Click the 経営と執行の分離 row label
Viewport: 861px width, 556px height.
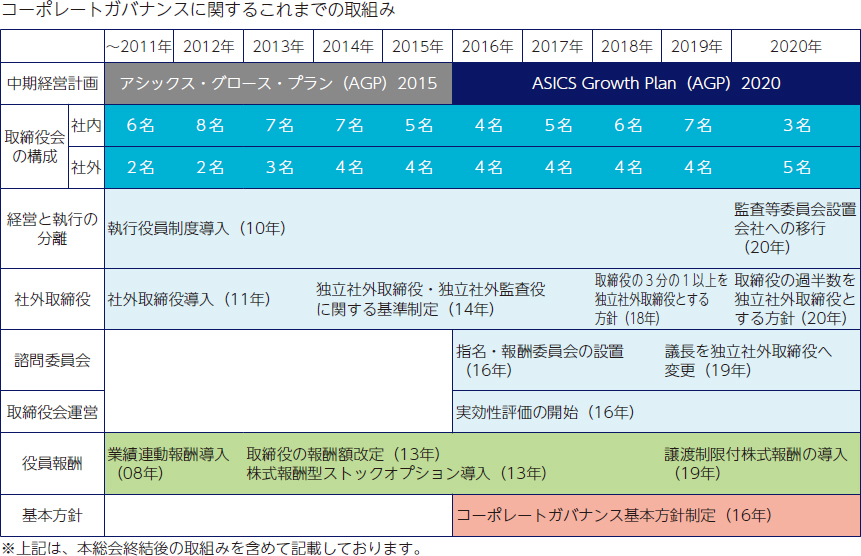point(52,228)
